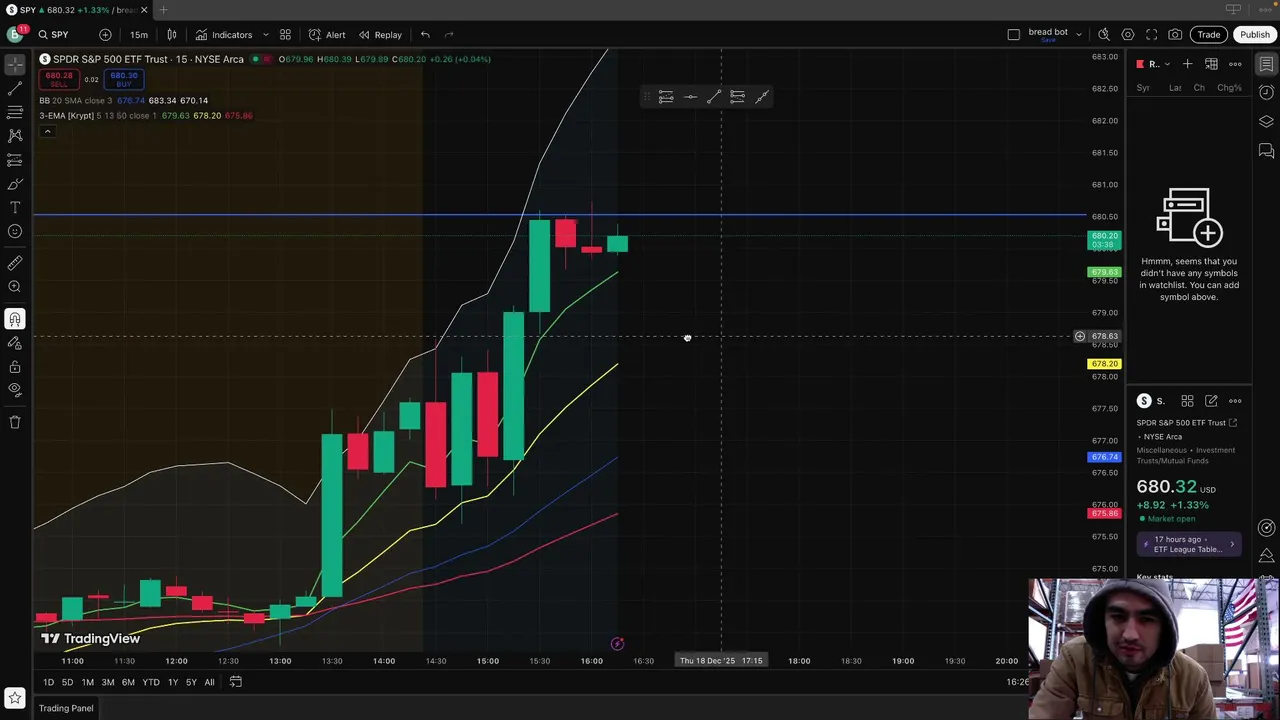Open the watchlist advanced view icon
The image size is (1280, 720).
click(x=1211, y=64)
